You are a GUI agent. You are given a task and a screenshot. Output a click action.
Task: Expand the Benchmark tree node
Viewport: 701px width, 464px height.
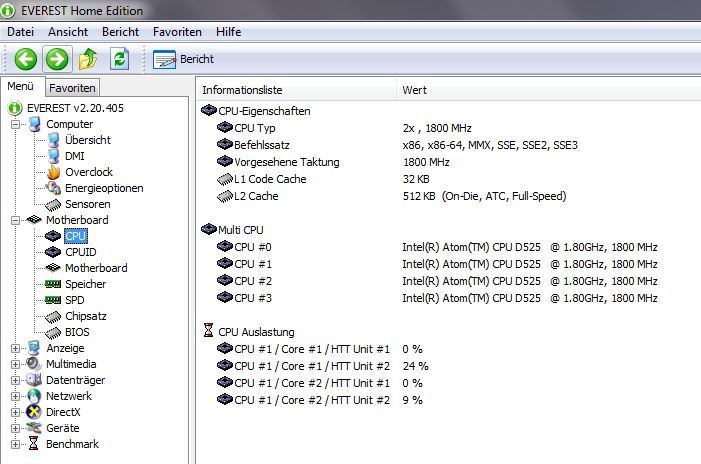point(15,444)
